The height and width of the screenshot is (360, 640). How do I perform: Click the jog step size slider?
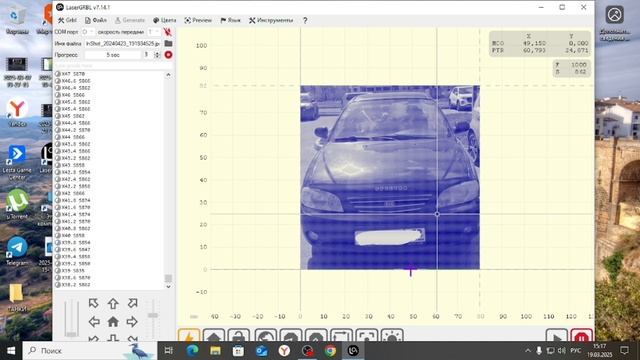pyautogui.click(x=153, y=318)
